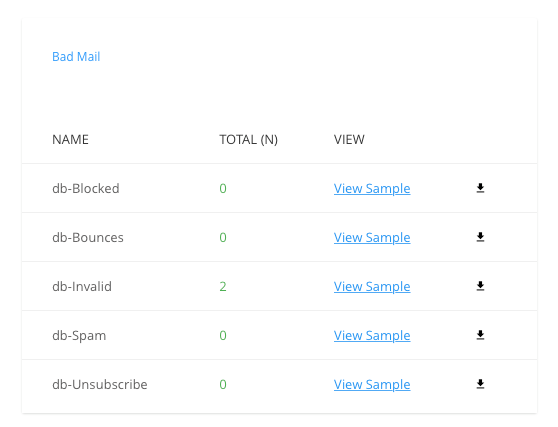Select the db-Blocked row name
558x427 pixels.
point(86,189)
